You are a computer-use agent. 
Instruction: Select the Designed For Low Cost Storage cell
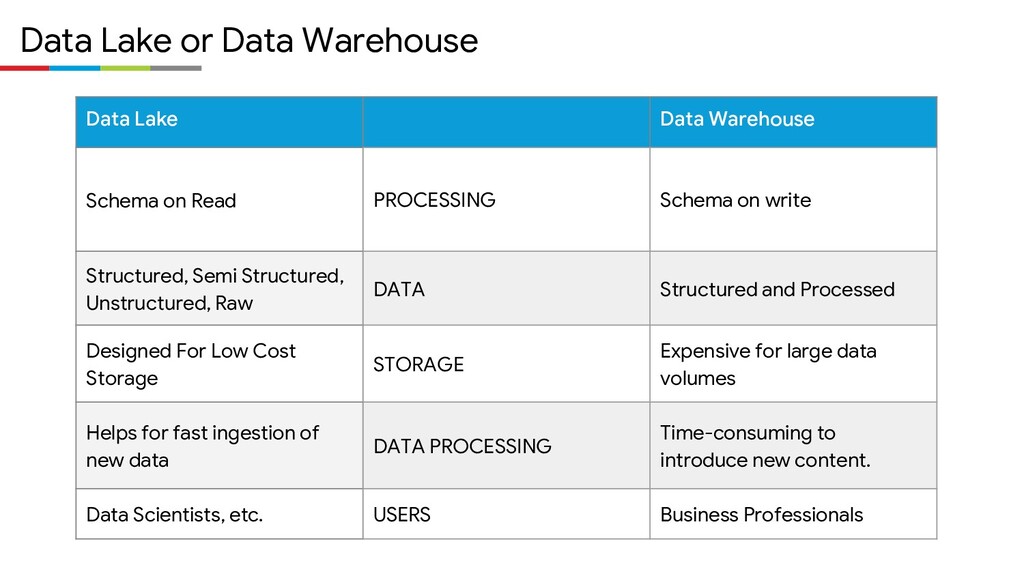(x=219, y=364)
